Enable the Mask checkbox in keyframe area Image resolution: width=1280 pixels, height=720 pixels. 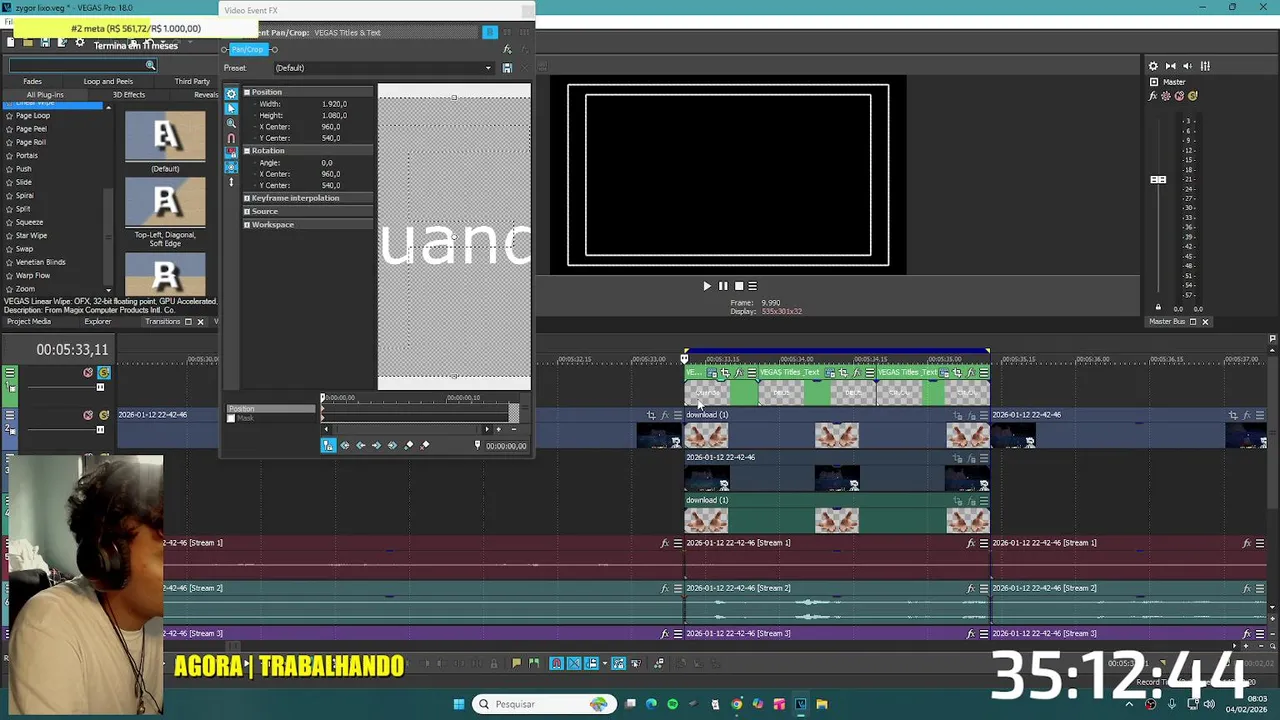pos(231,418)
